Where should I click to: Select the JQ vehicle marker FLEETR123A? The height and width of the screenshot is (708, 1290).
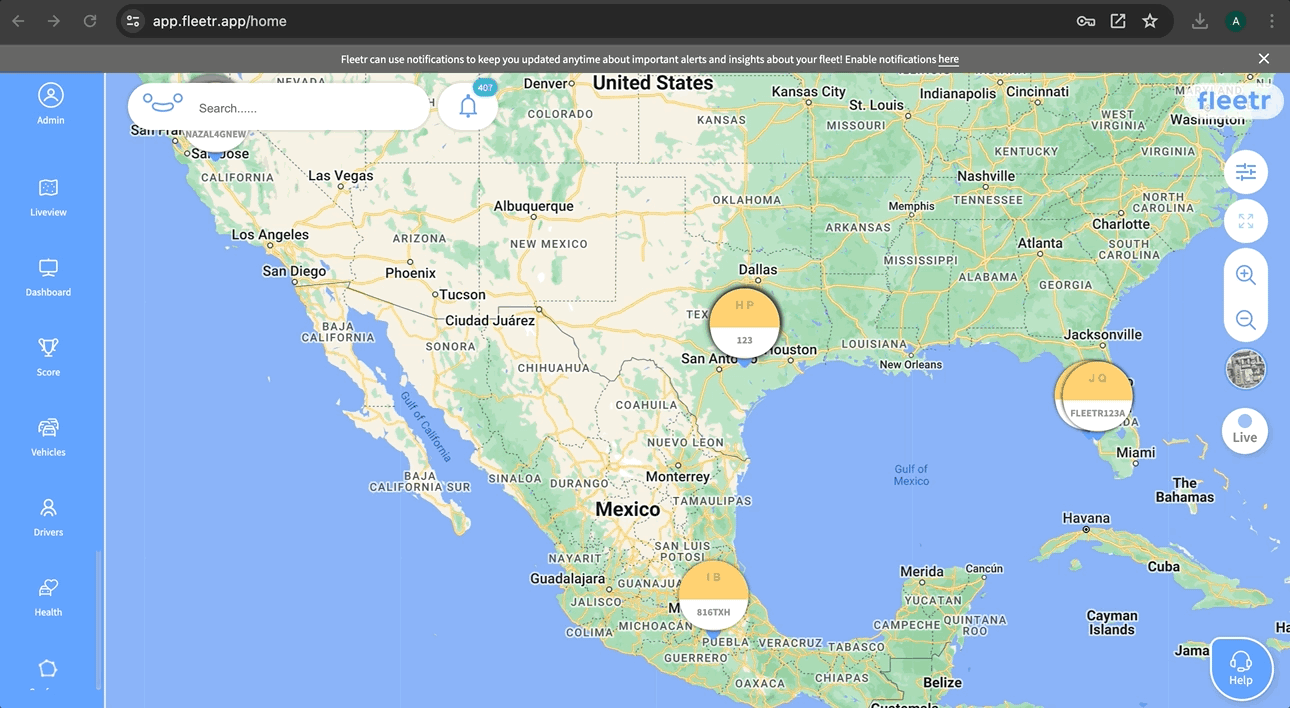click(x=1097, y=396)
